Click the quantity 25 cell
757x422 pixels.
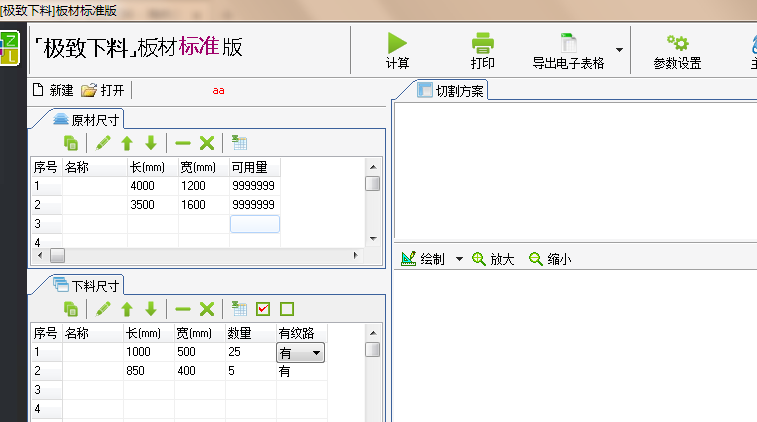[251, 352]
